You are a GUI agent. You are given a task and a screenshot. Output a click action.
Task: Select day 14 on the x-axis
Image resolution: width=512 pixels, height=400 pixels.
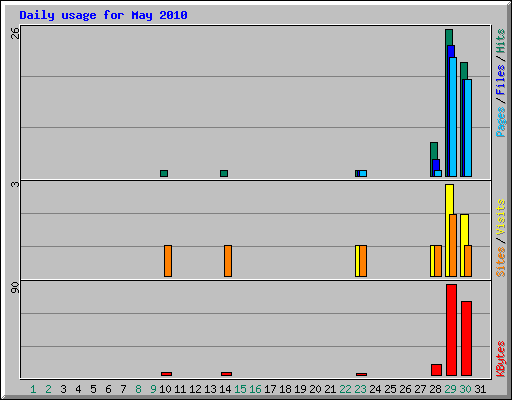[x=225, y=389]
